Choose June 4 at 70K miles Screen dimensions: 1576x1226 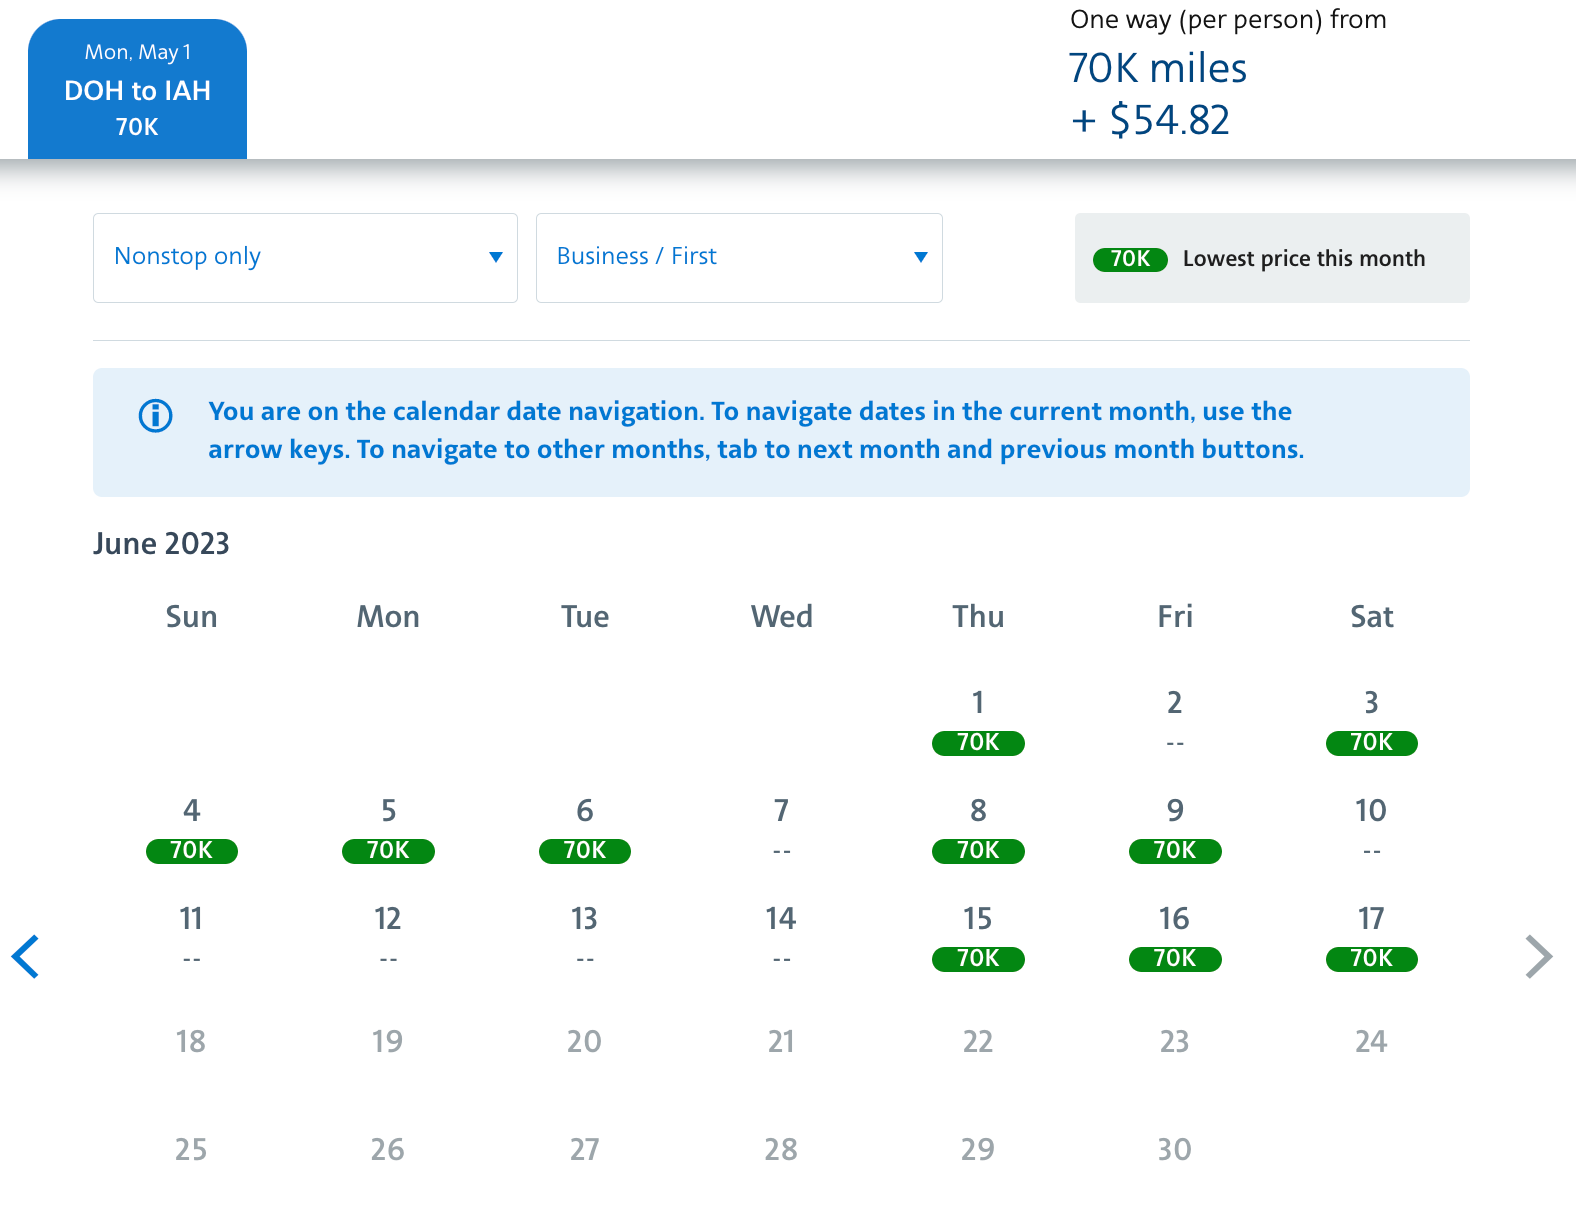(x=191, y=829)
